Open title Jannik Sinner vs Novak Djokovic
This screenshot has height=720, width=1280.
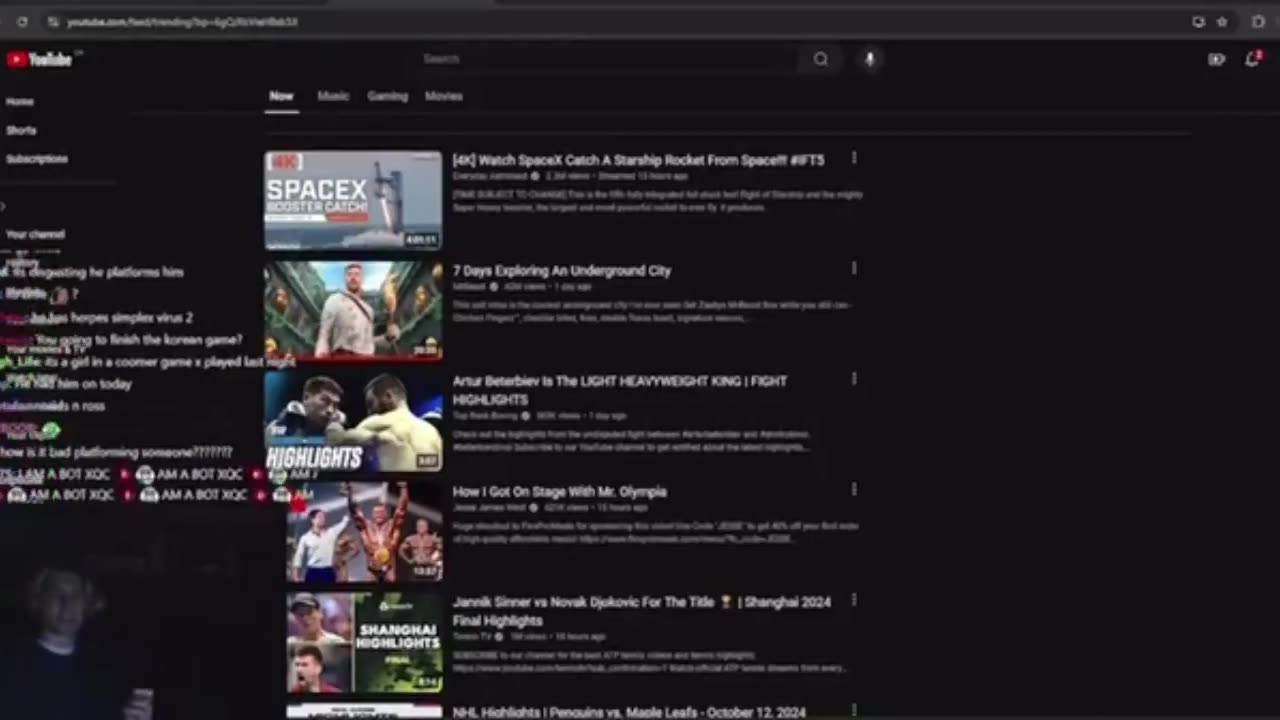[641, 611]
